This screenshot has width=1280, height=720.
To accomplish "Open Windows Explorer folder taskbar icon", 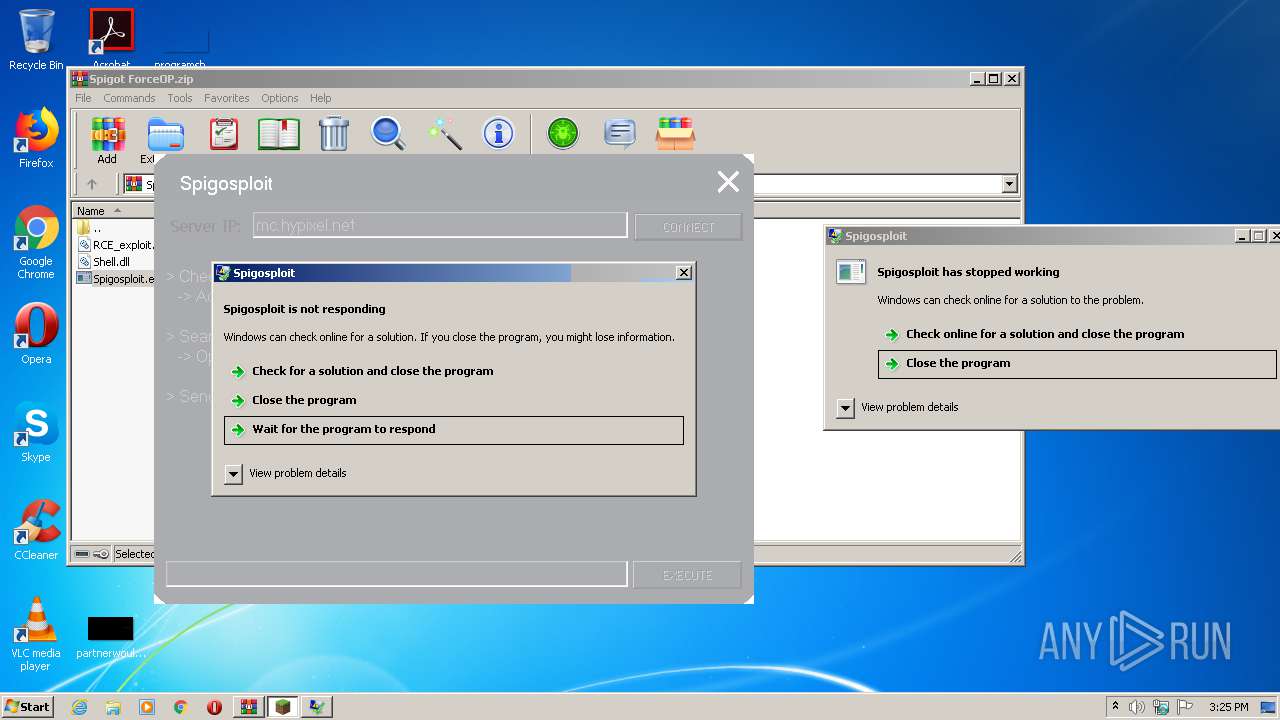I will click(x=113, y=707).
